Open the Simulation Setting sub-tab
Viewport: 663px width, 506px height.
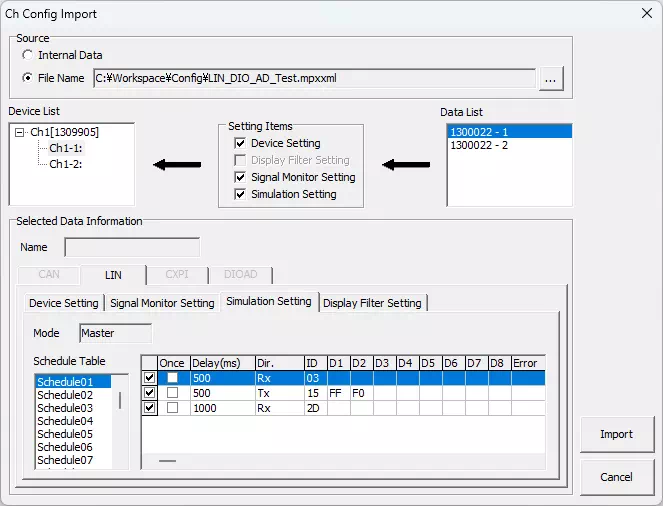tap(269, 301)
